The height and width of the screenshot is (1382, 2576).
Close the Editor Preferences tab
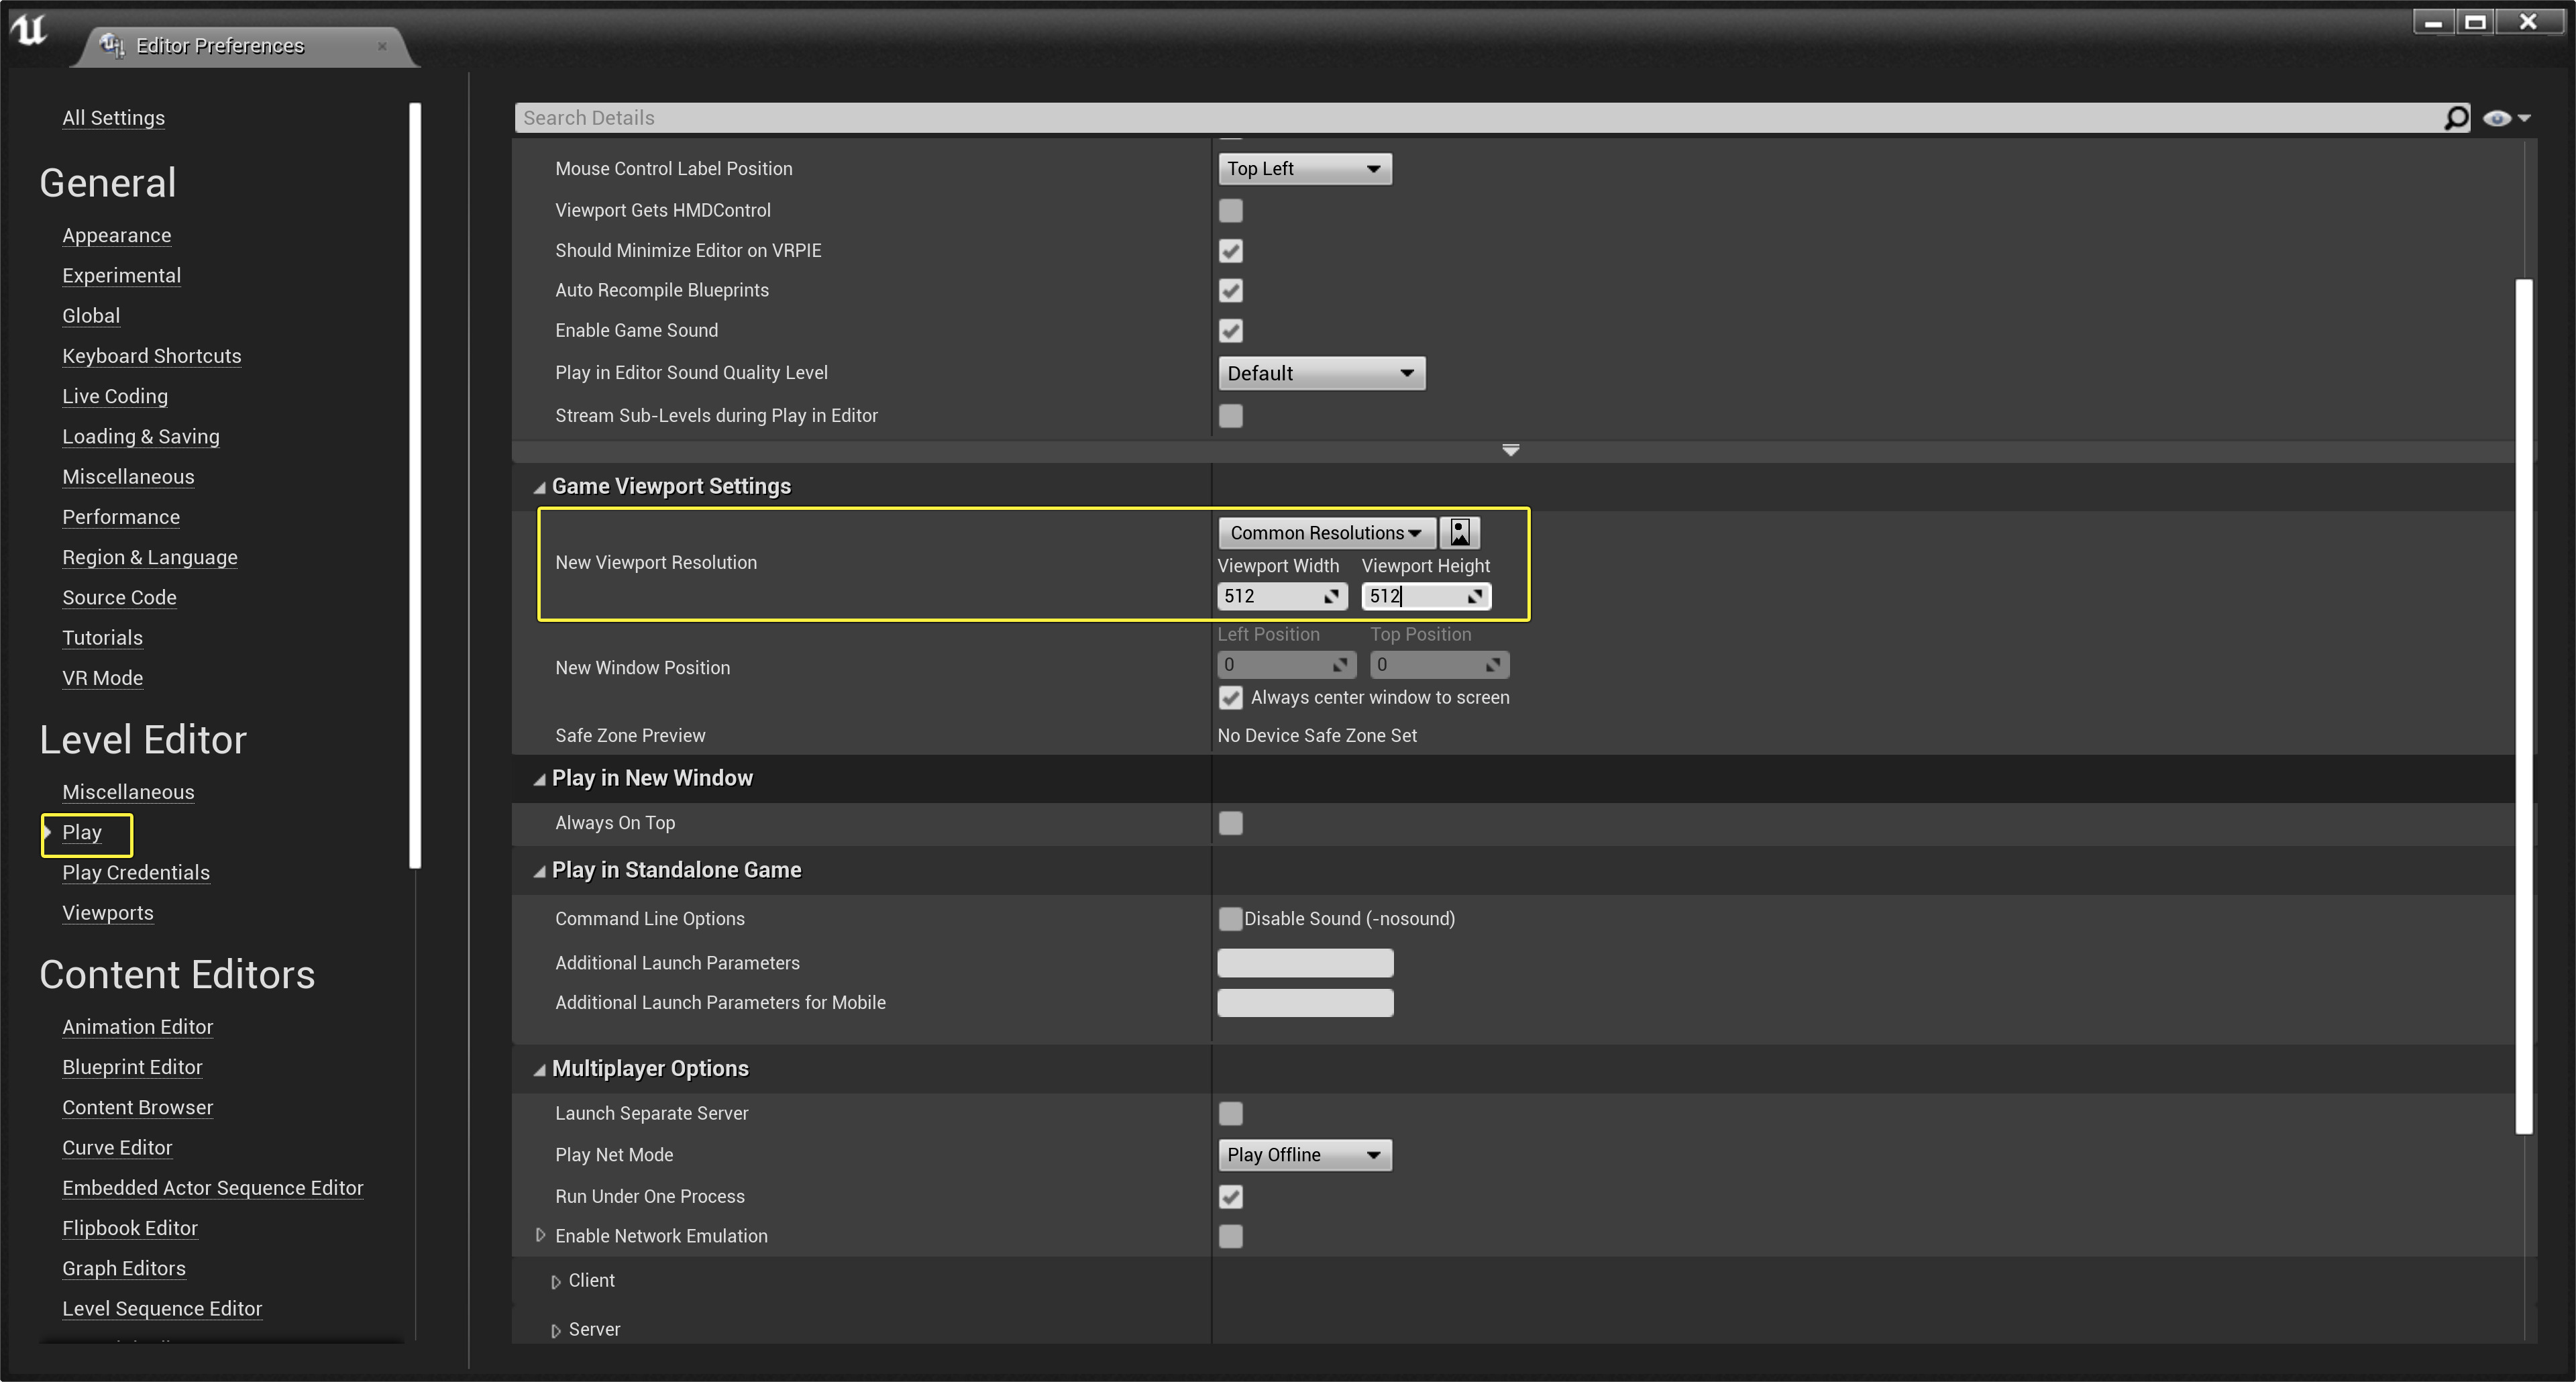pyautogui.click(x=382, y=46)
